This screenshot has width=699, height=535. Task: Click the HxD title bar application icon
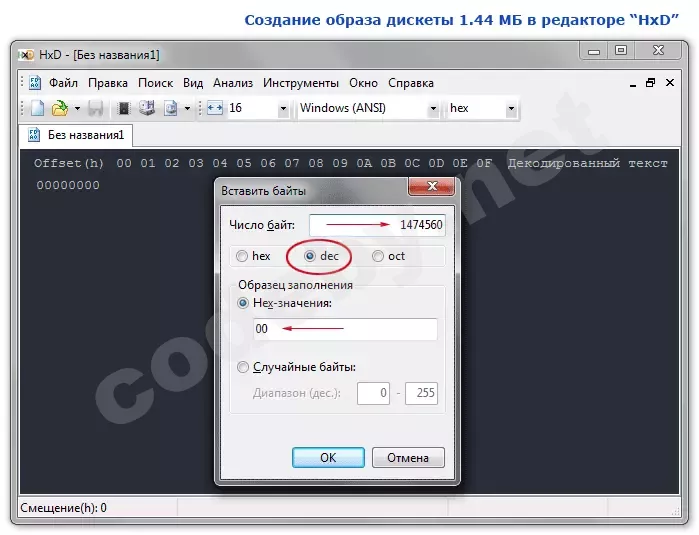click(27, 55)
